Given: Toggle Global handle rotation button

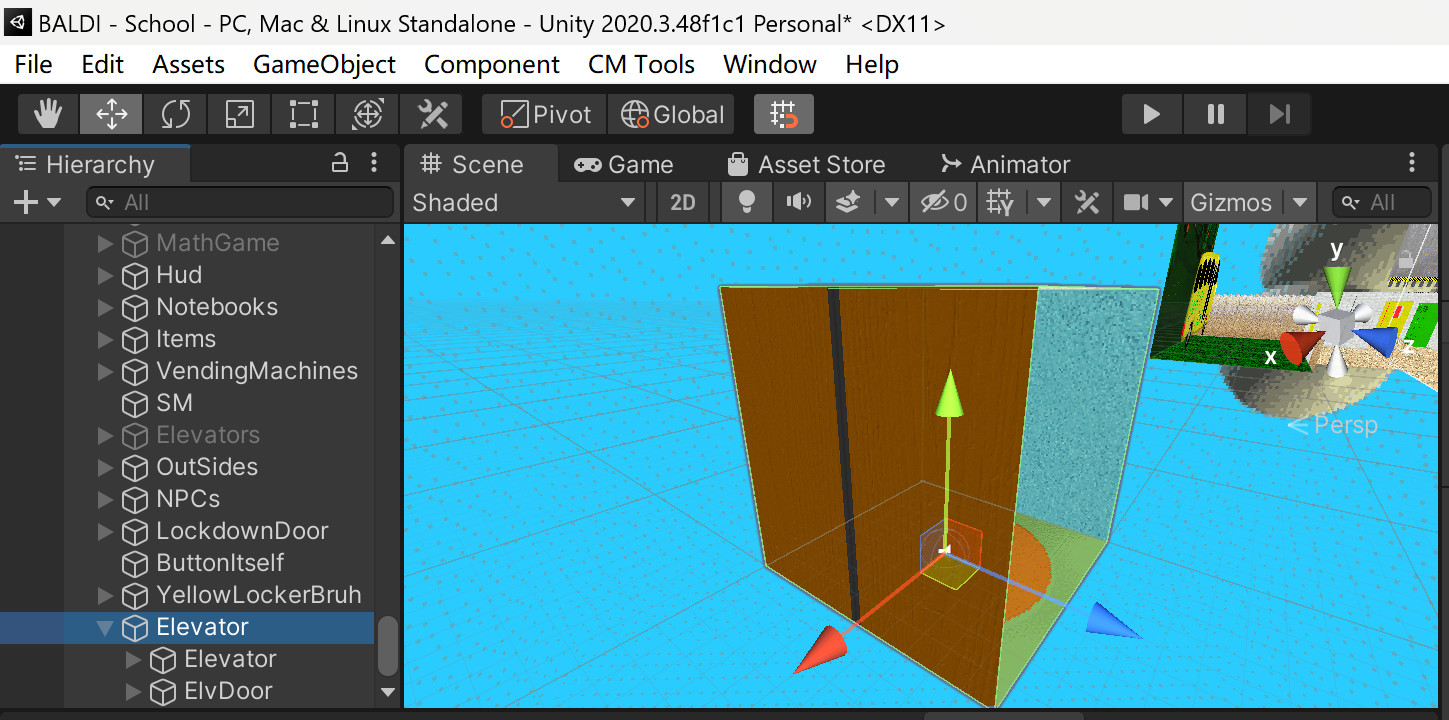Looking at the screenshot, I should [672, 114].
